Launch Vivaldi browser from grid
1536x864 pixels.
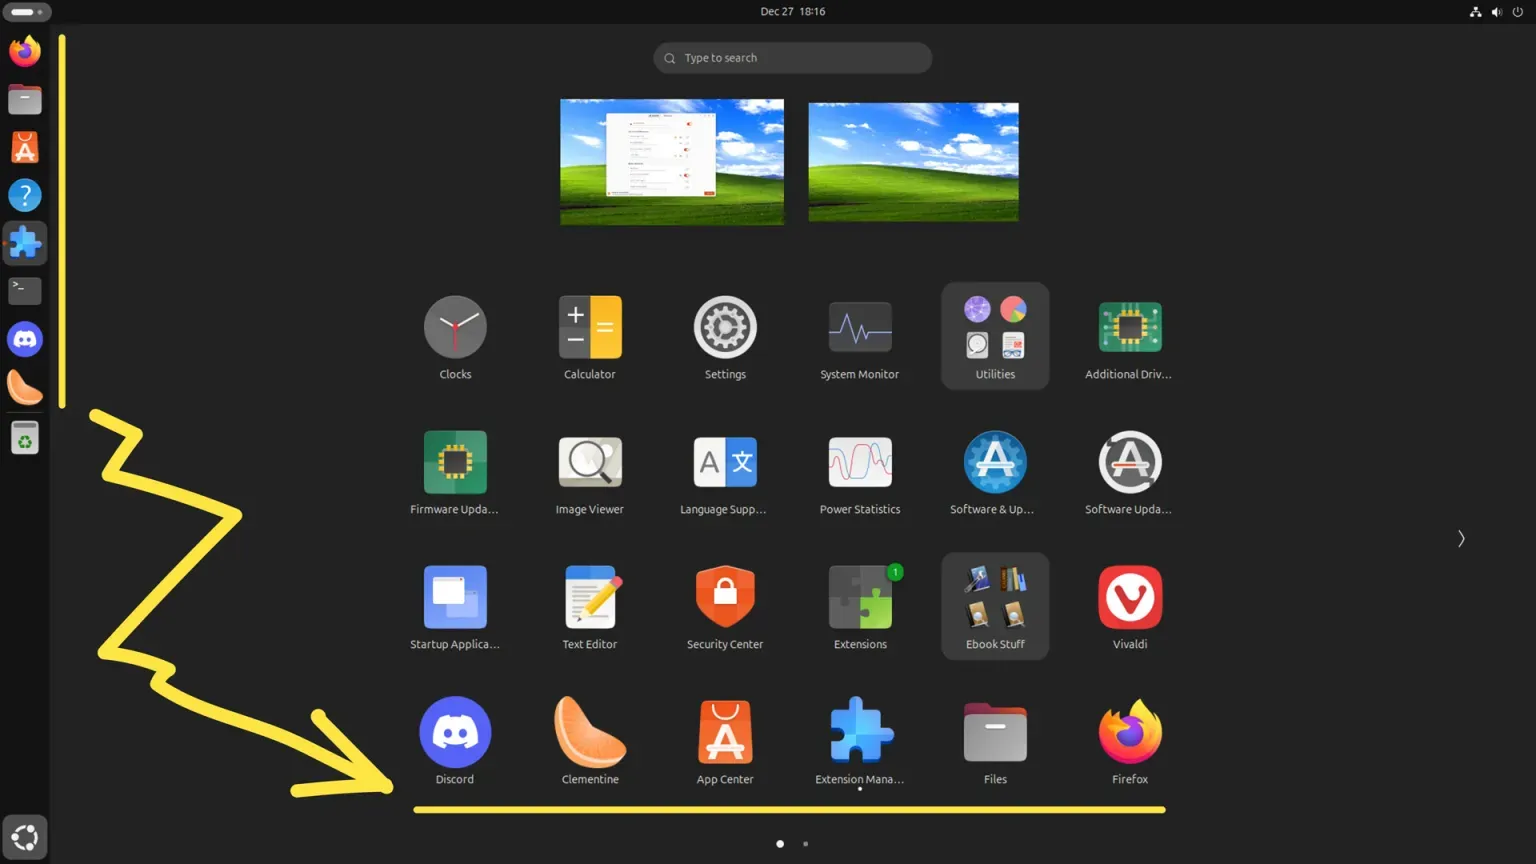click(1130, 607)
